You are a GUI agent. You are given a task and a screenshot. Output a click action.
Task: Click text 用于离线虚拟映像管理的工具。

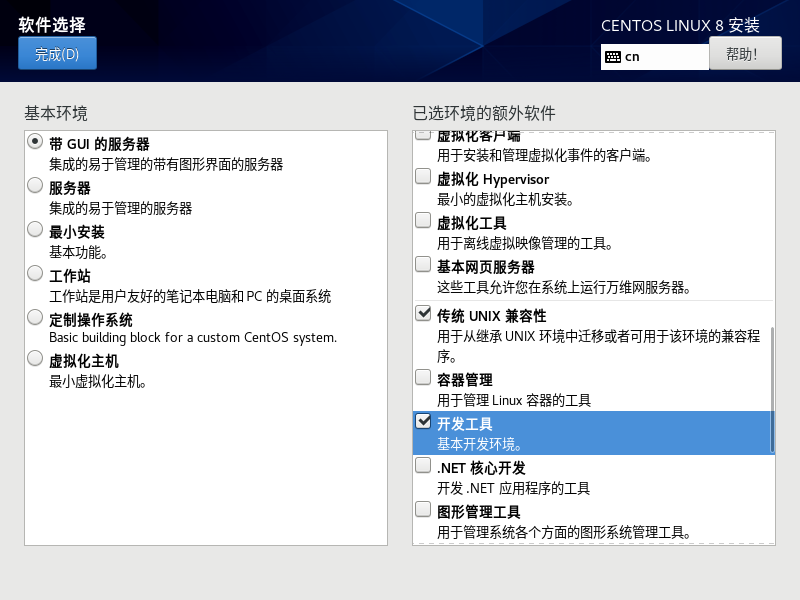click(x=524, y=243)
